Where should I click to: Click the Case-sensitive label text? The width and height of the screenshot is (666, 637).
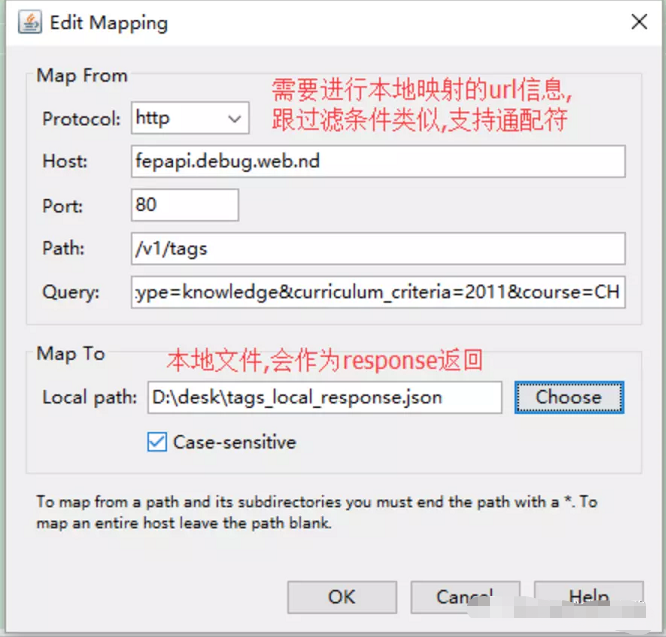coord(234,443)
